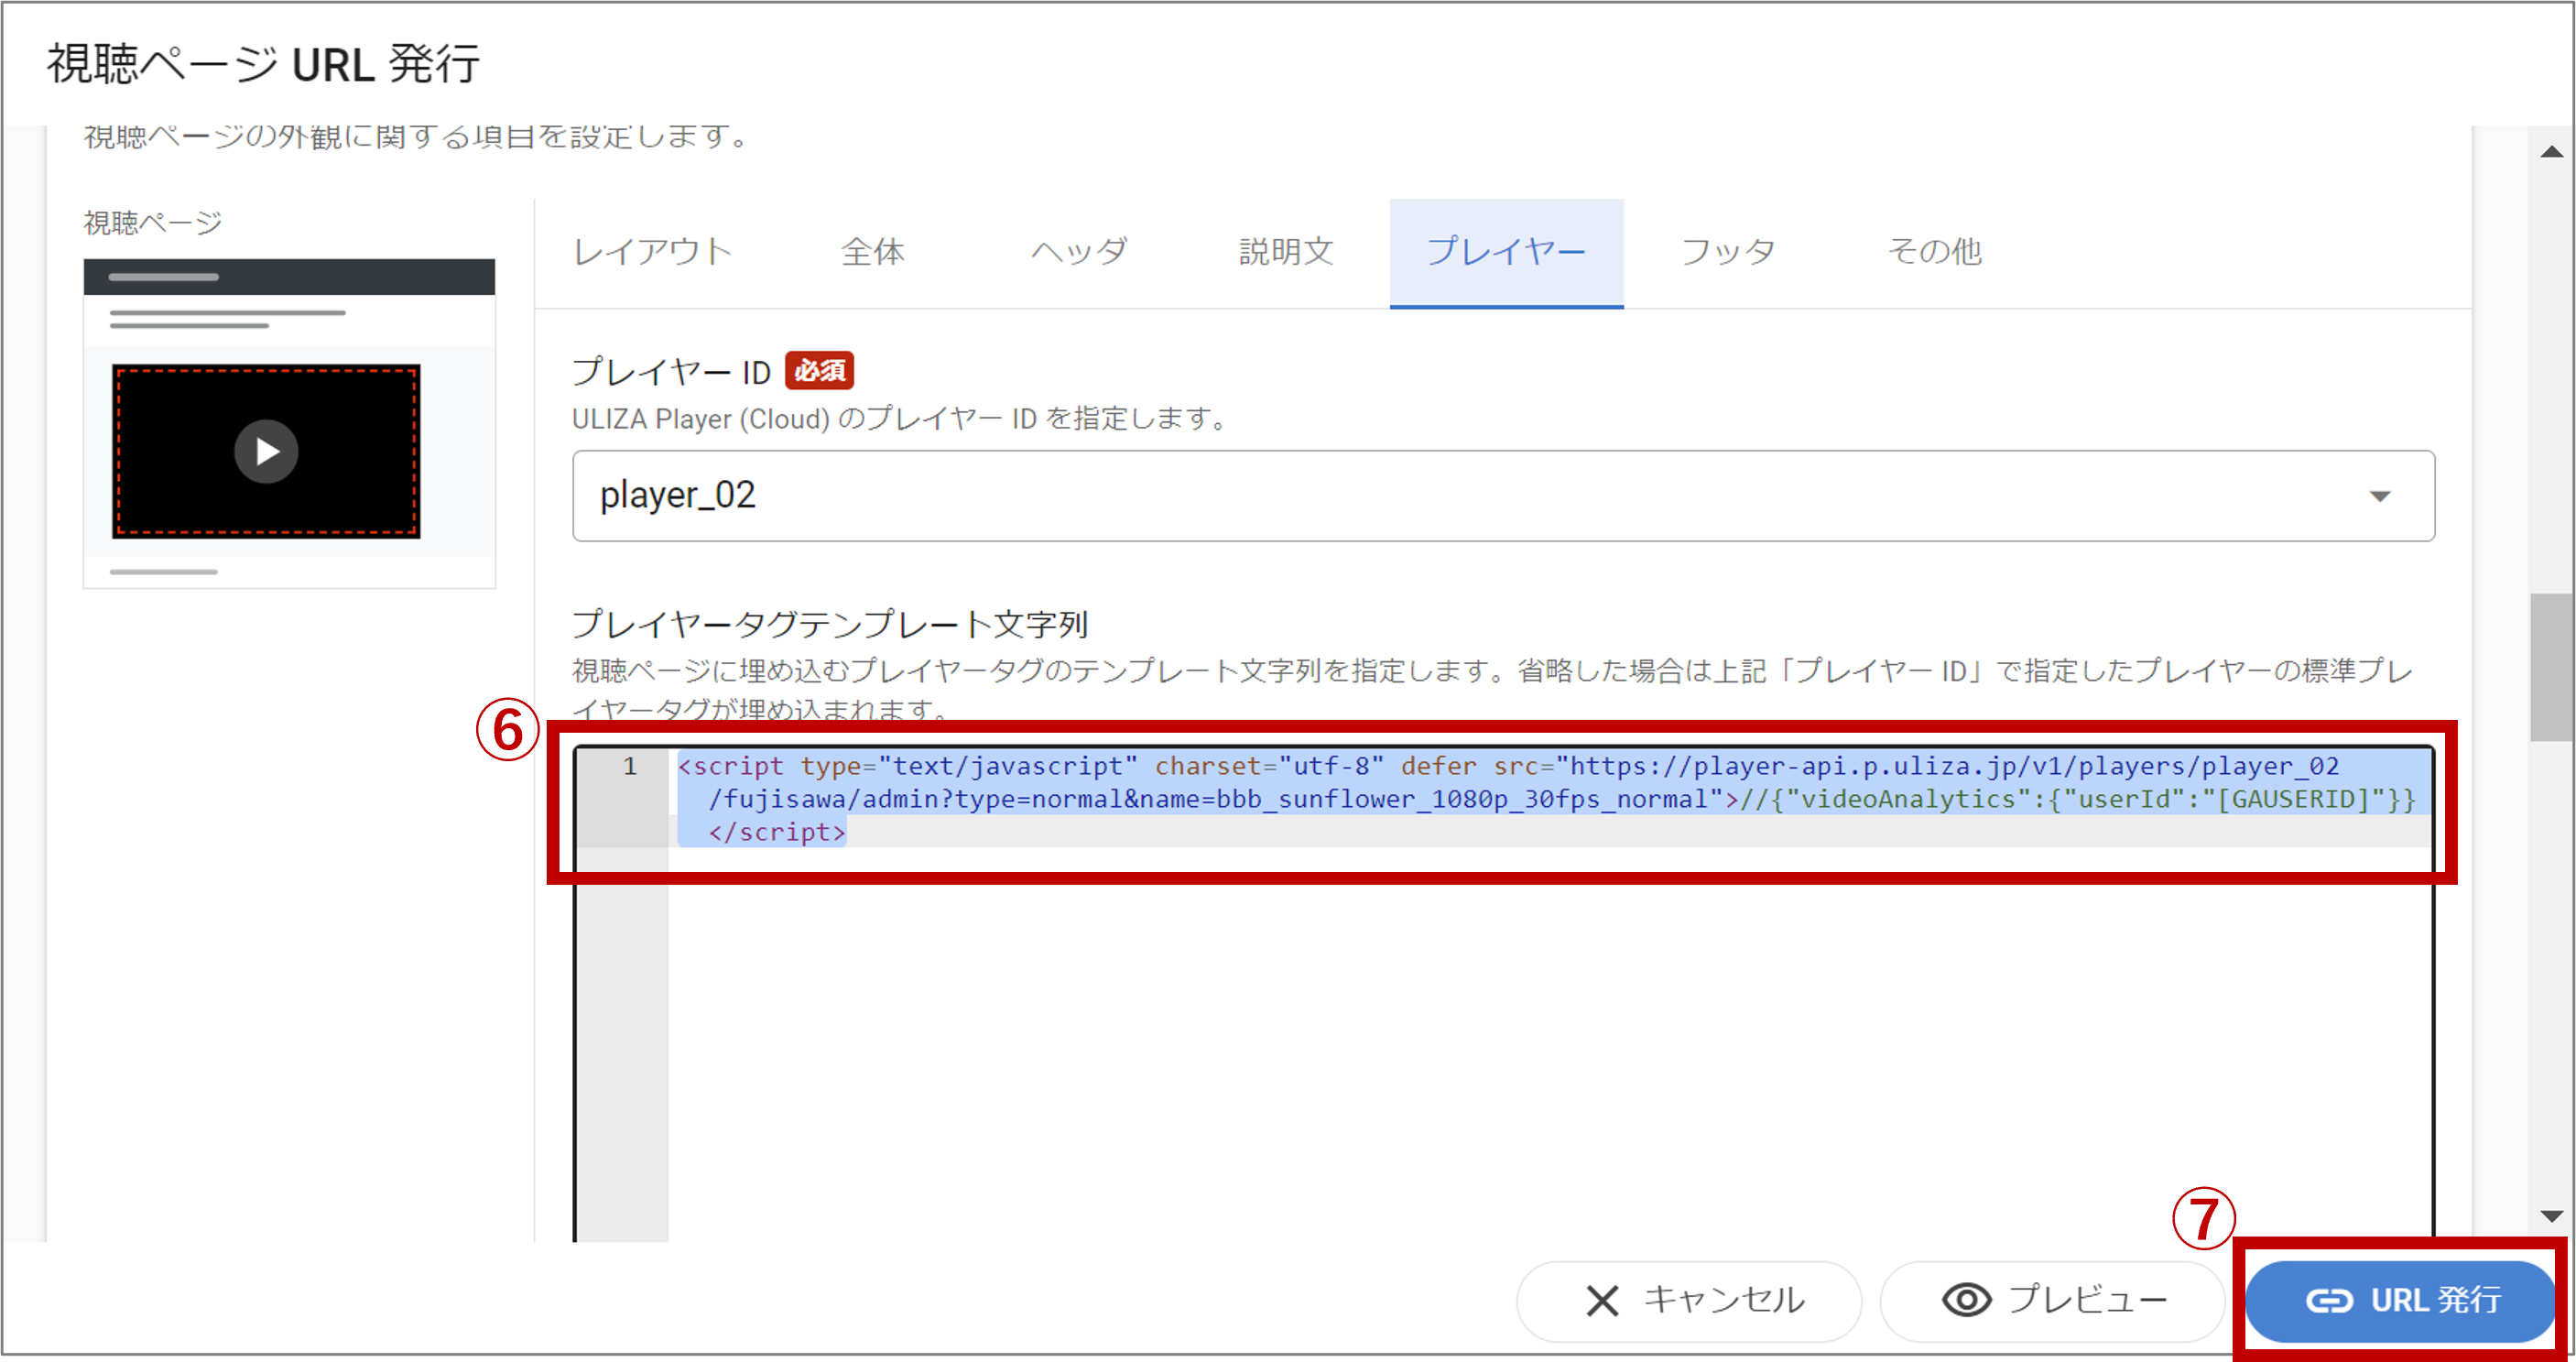This screenshot has height=1362, width=2576.
Task: Click the closing </script> tag in the editor
Action: [x=777, y=832]
